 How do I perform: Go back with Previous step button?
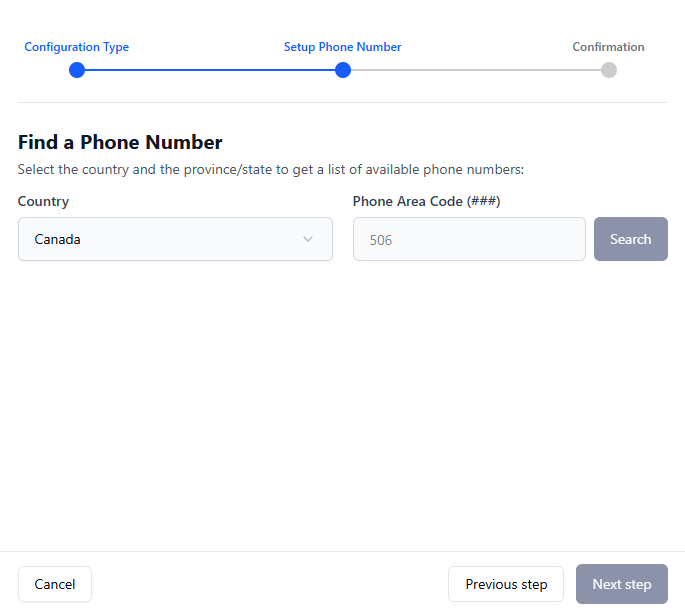click(x=506, y=584)
